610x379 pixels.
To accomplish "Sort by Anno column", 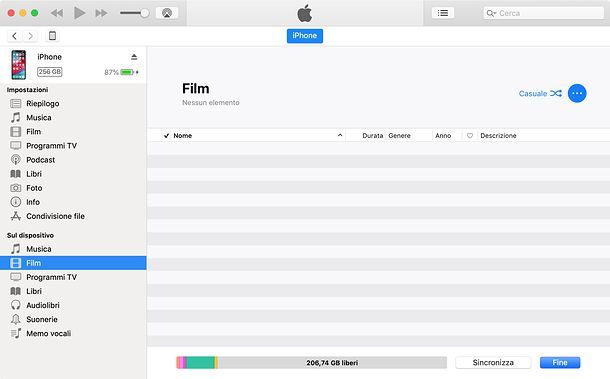I will coord(443,135).
